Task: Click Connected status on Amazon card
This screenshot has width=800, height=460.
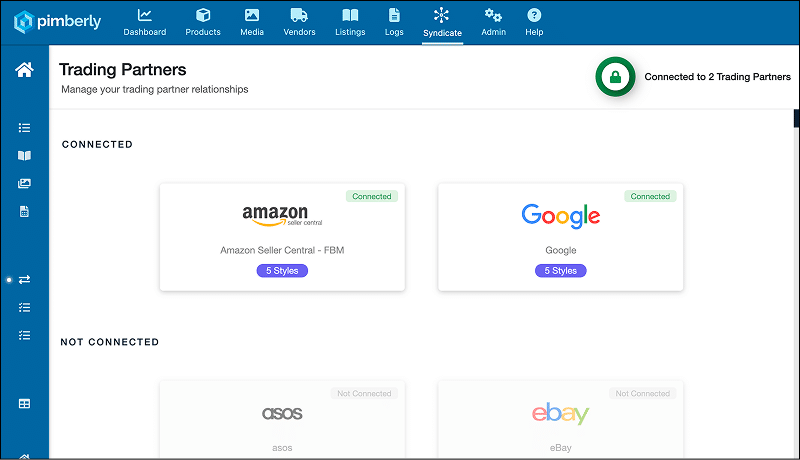Action: 372,196
